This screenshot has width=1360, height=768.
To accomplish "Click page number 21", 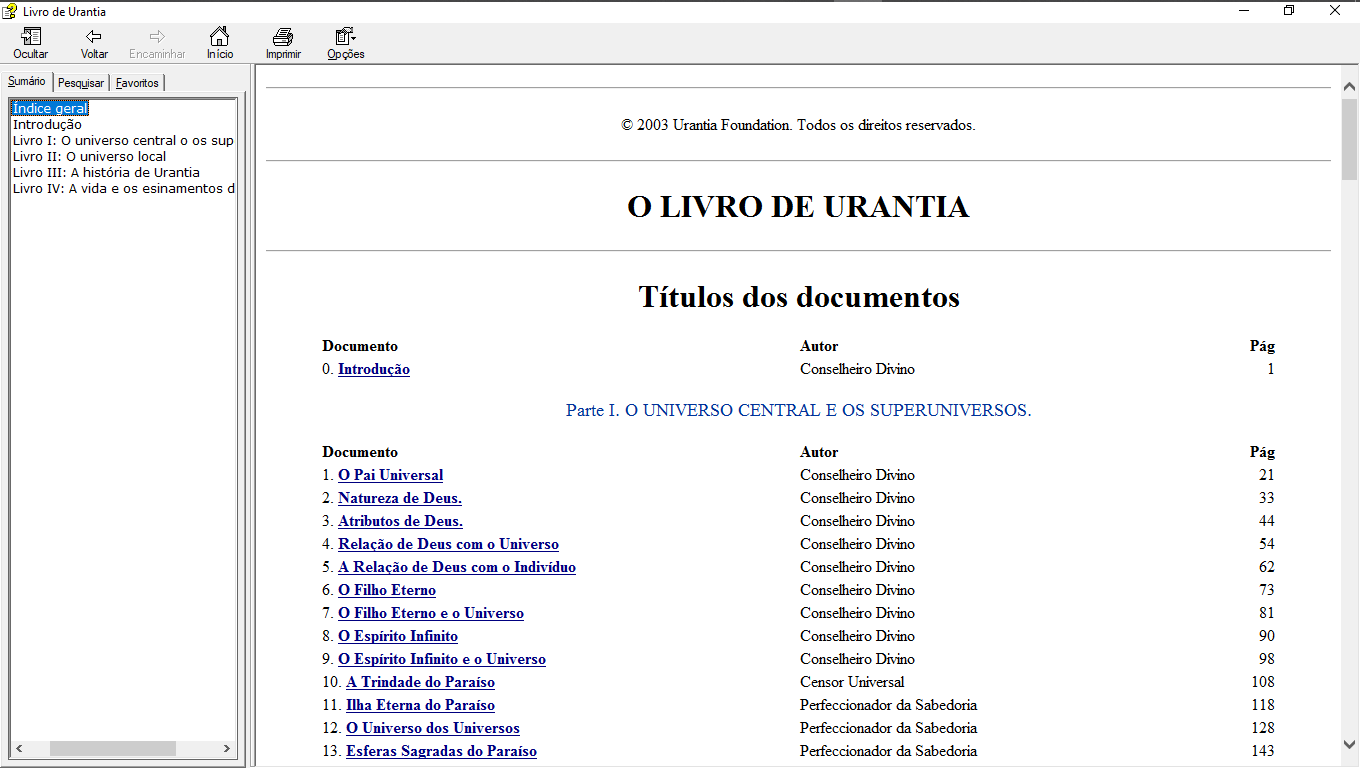I will pyautogui.click(x=1267, y=475).
